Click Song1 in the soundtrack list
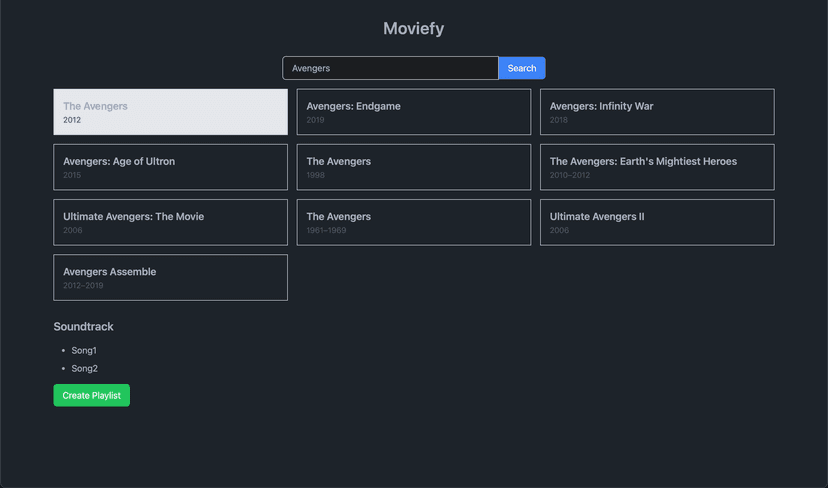 coord(84,351)
